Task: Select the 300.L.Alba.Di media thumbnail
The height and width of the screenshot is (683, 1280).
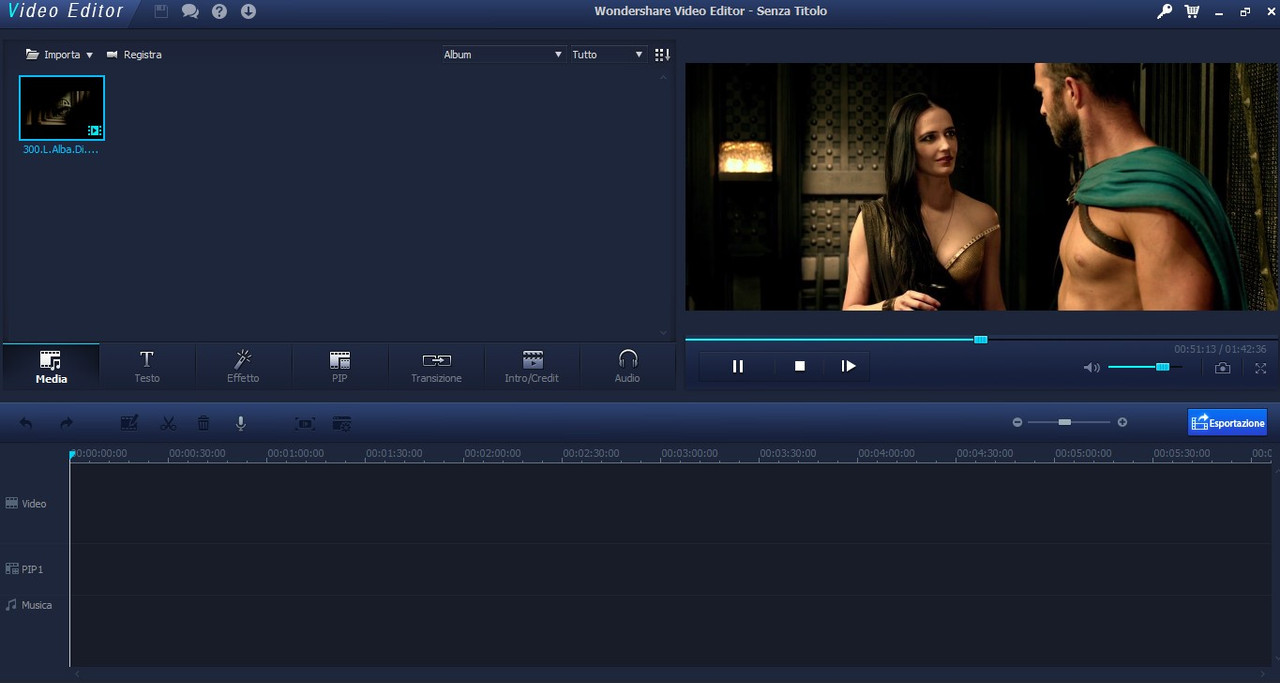Action: pos(62,108)
